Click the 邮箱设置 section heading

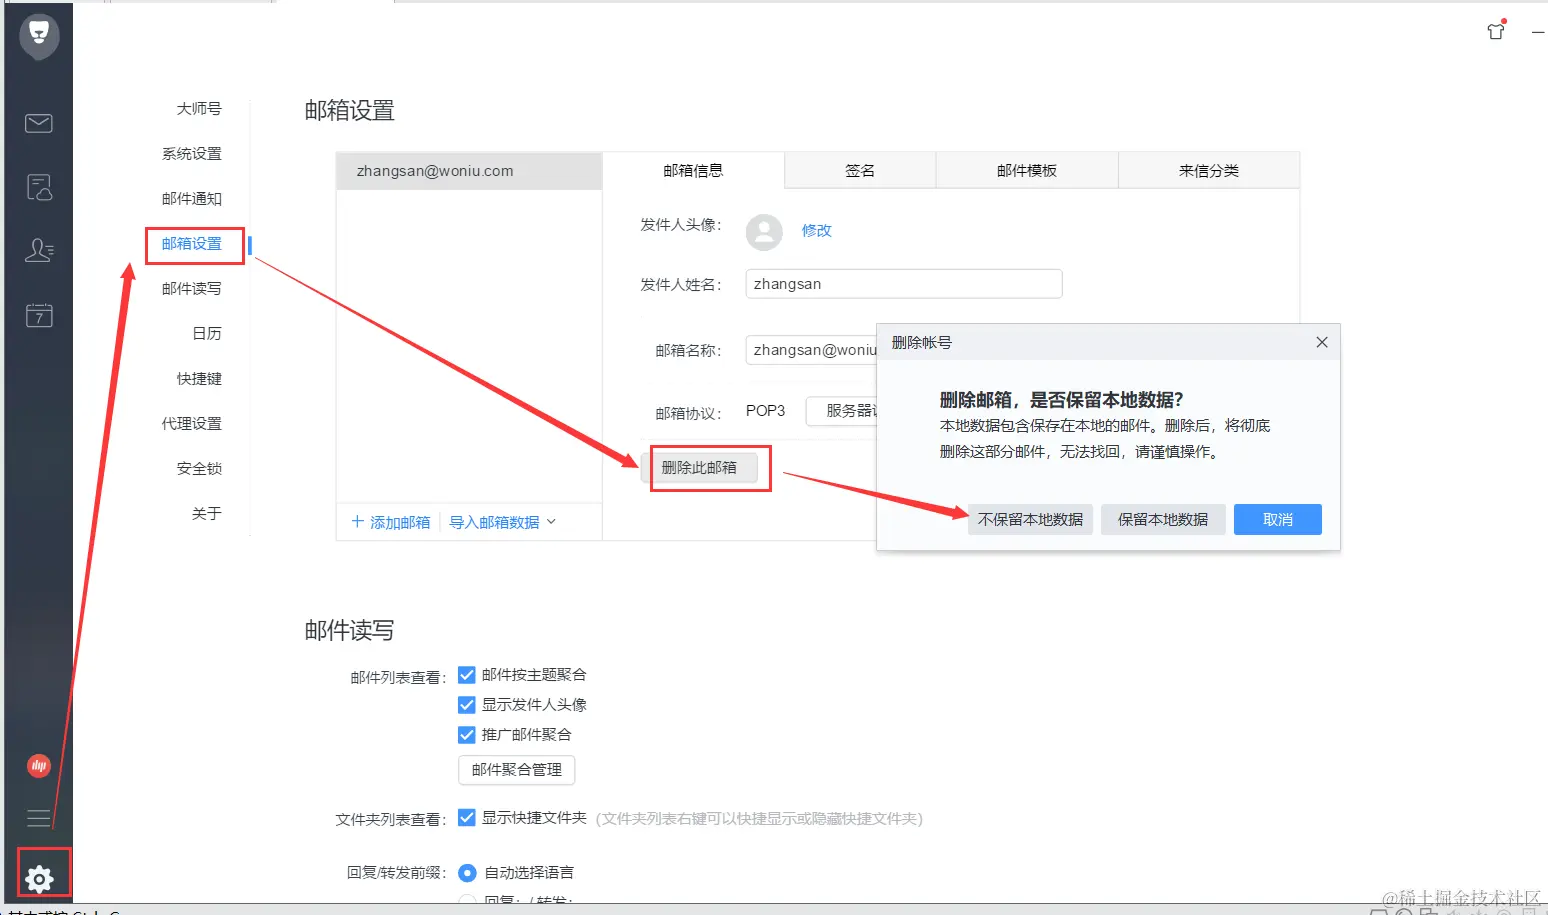click(350, 110)
